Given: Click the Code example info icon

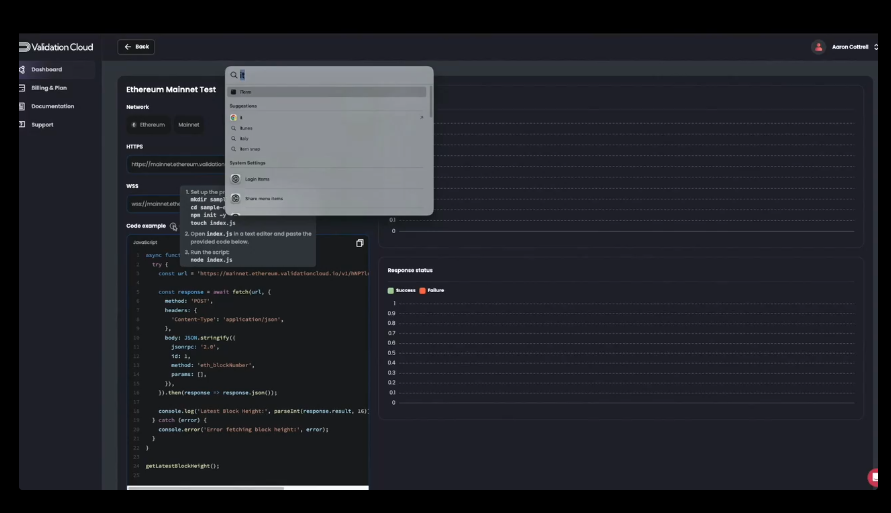Looking at the screenshot, I should click(x=173, y=226).
